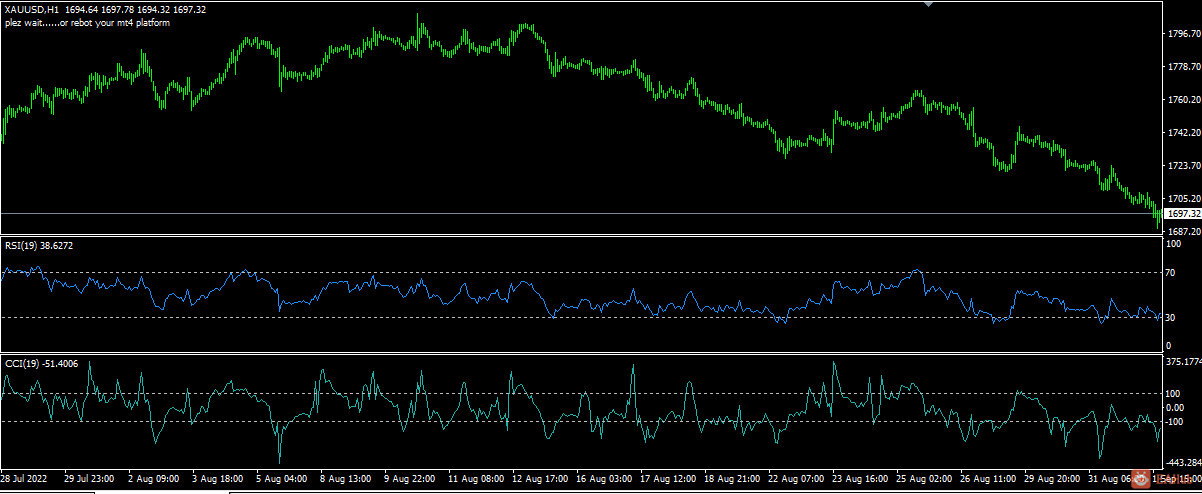The width and height of the screenshot is (1202, 494).
Task: Click the 16 Aug 03:00 time label
Action: (x=604, y=480)
